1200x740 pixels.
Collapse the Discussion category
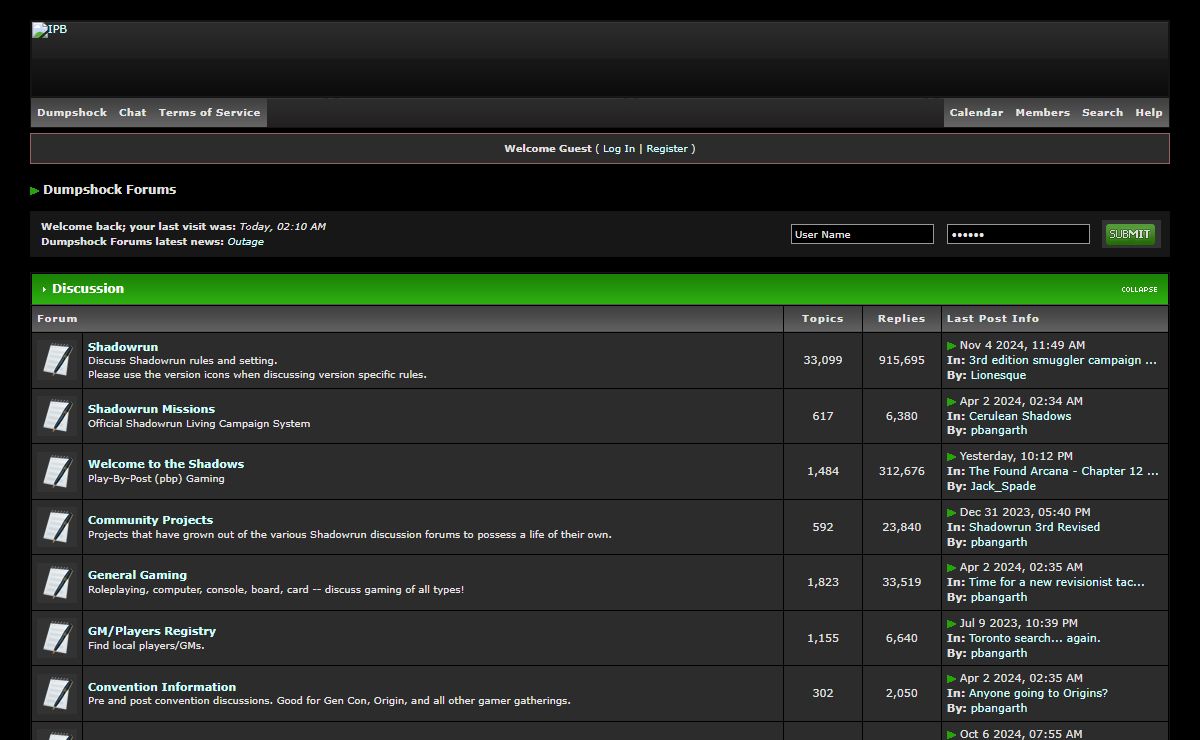click(x=1139, y=290)
